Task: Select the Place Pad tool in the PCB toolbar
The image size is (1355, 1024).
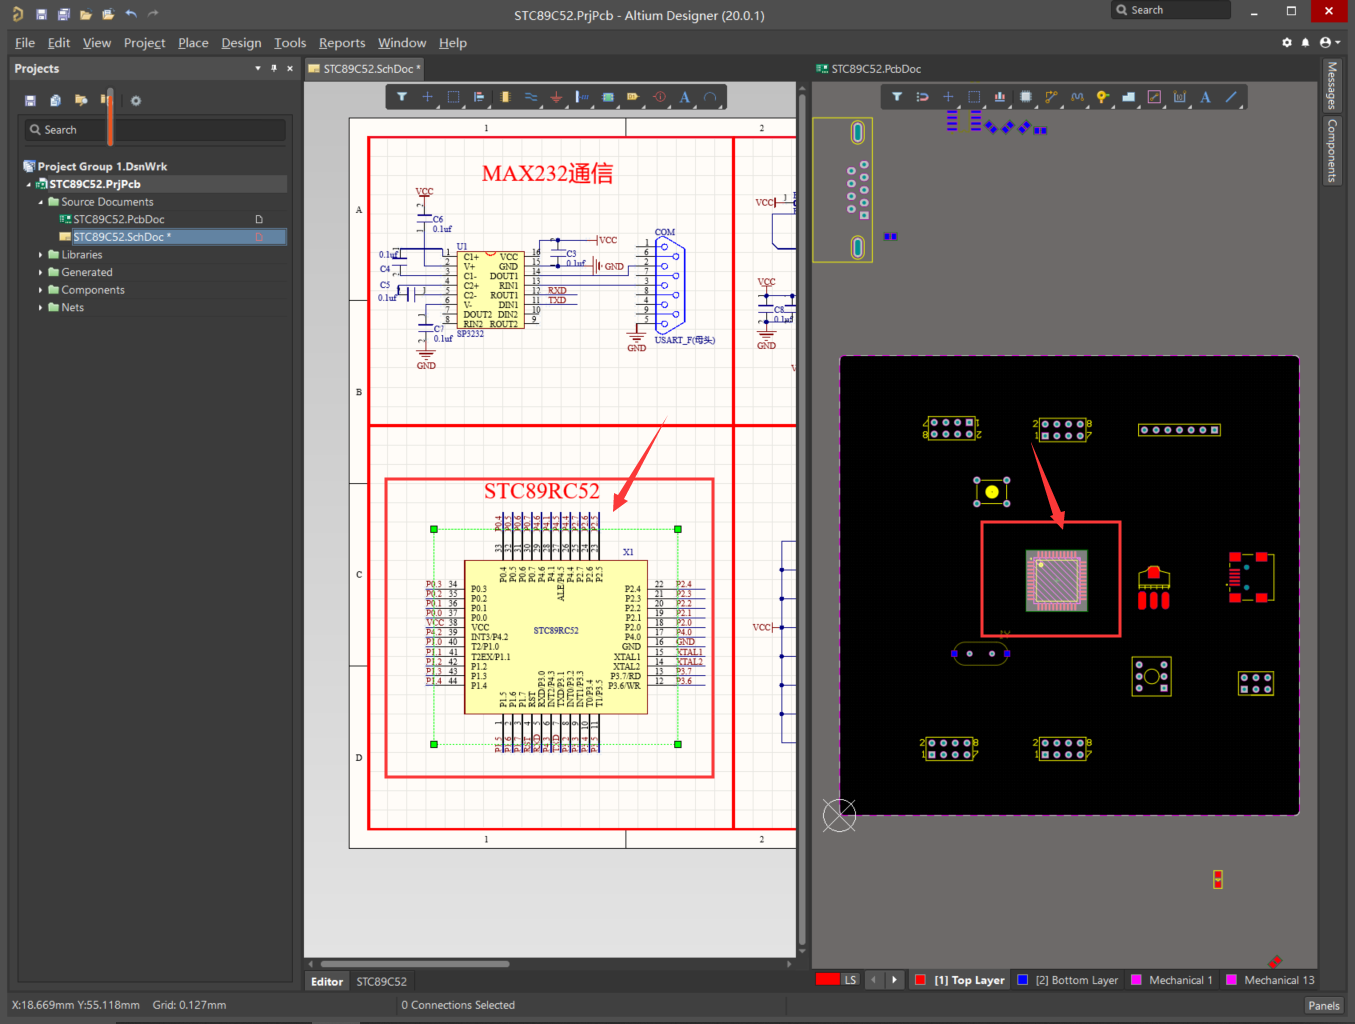Action: (x=1102, y=96)
